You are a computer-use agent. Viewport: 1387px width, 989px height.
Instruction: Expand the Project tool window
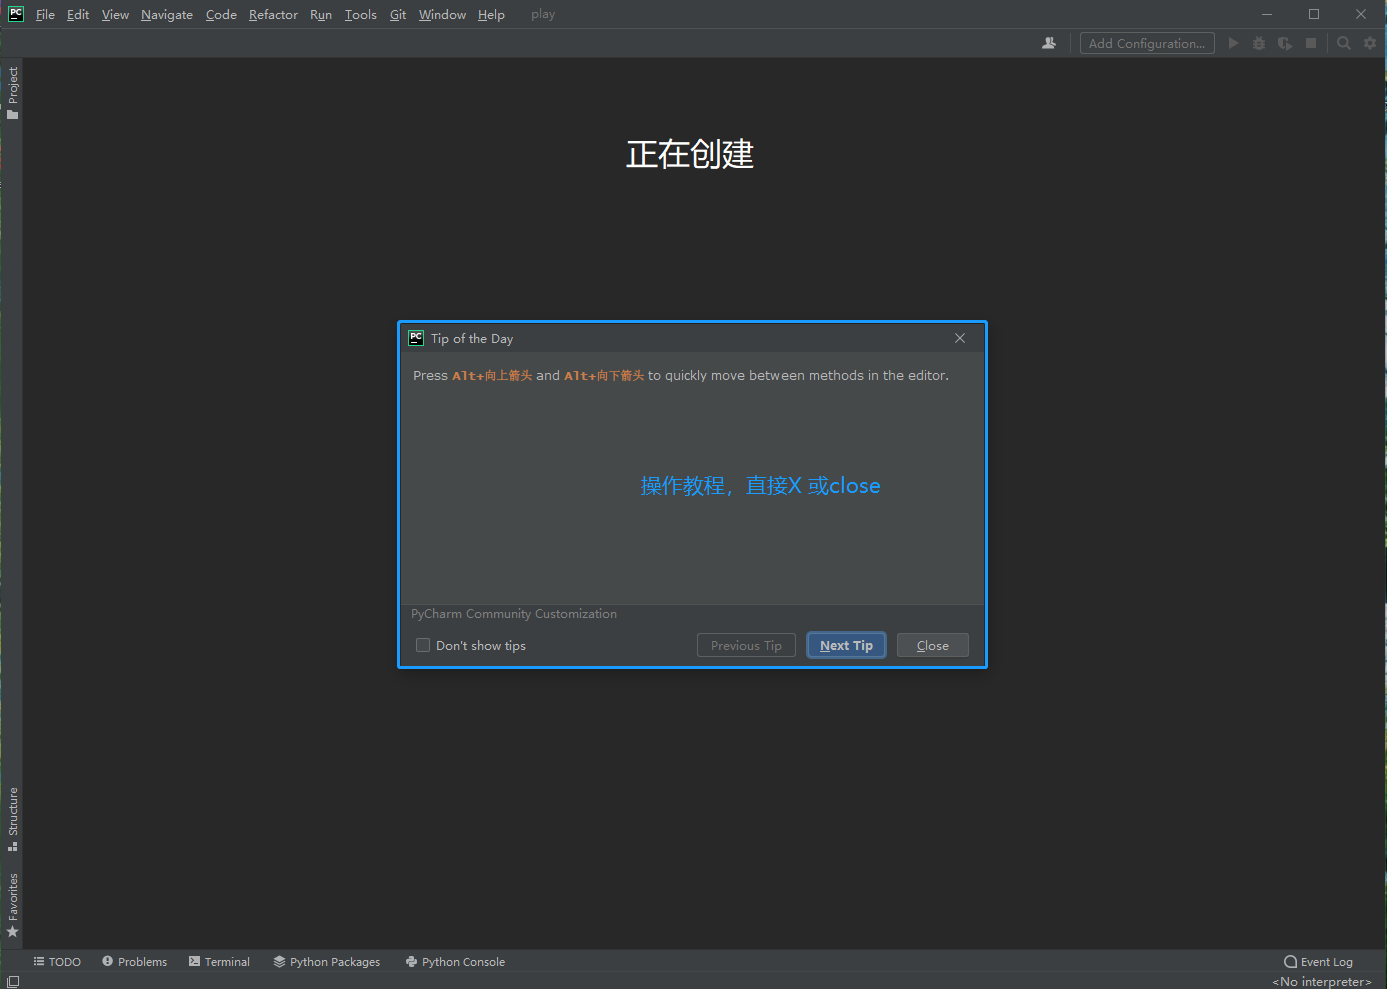point(12,92)
